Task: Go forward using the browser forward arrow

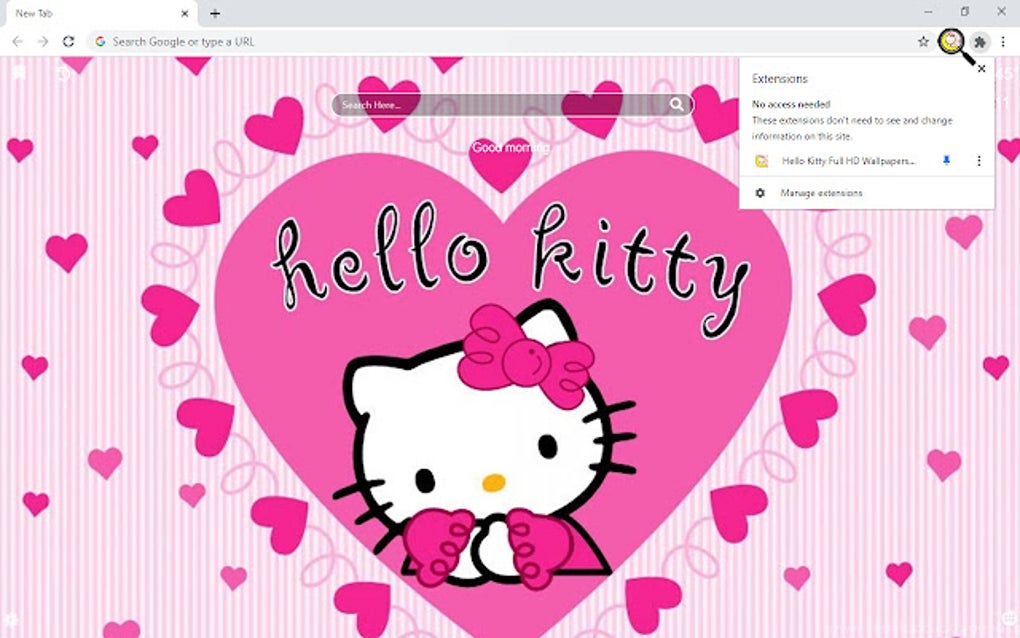Action: click(43, 42)
